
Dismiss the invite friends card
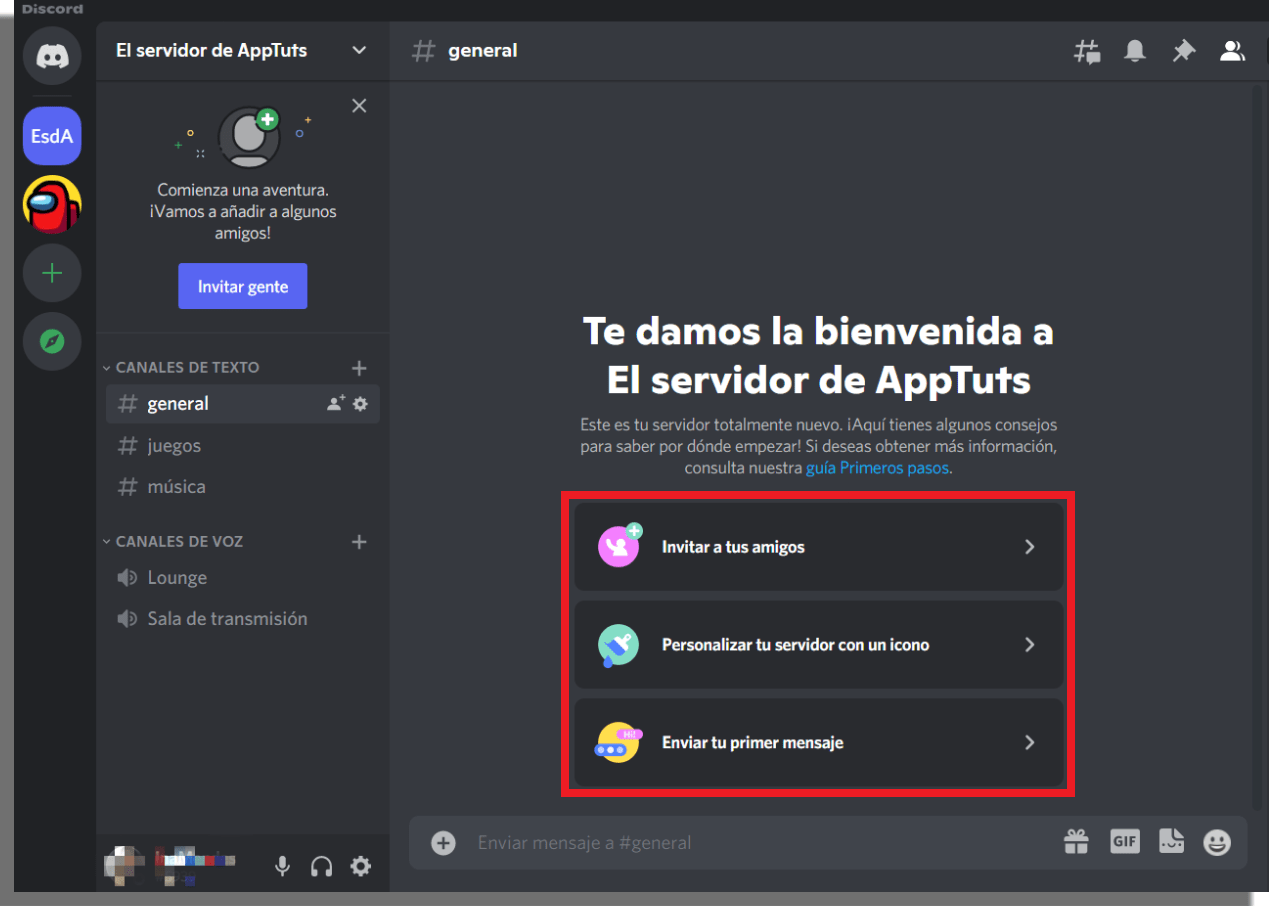[x=360, y=106]
